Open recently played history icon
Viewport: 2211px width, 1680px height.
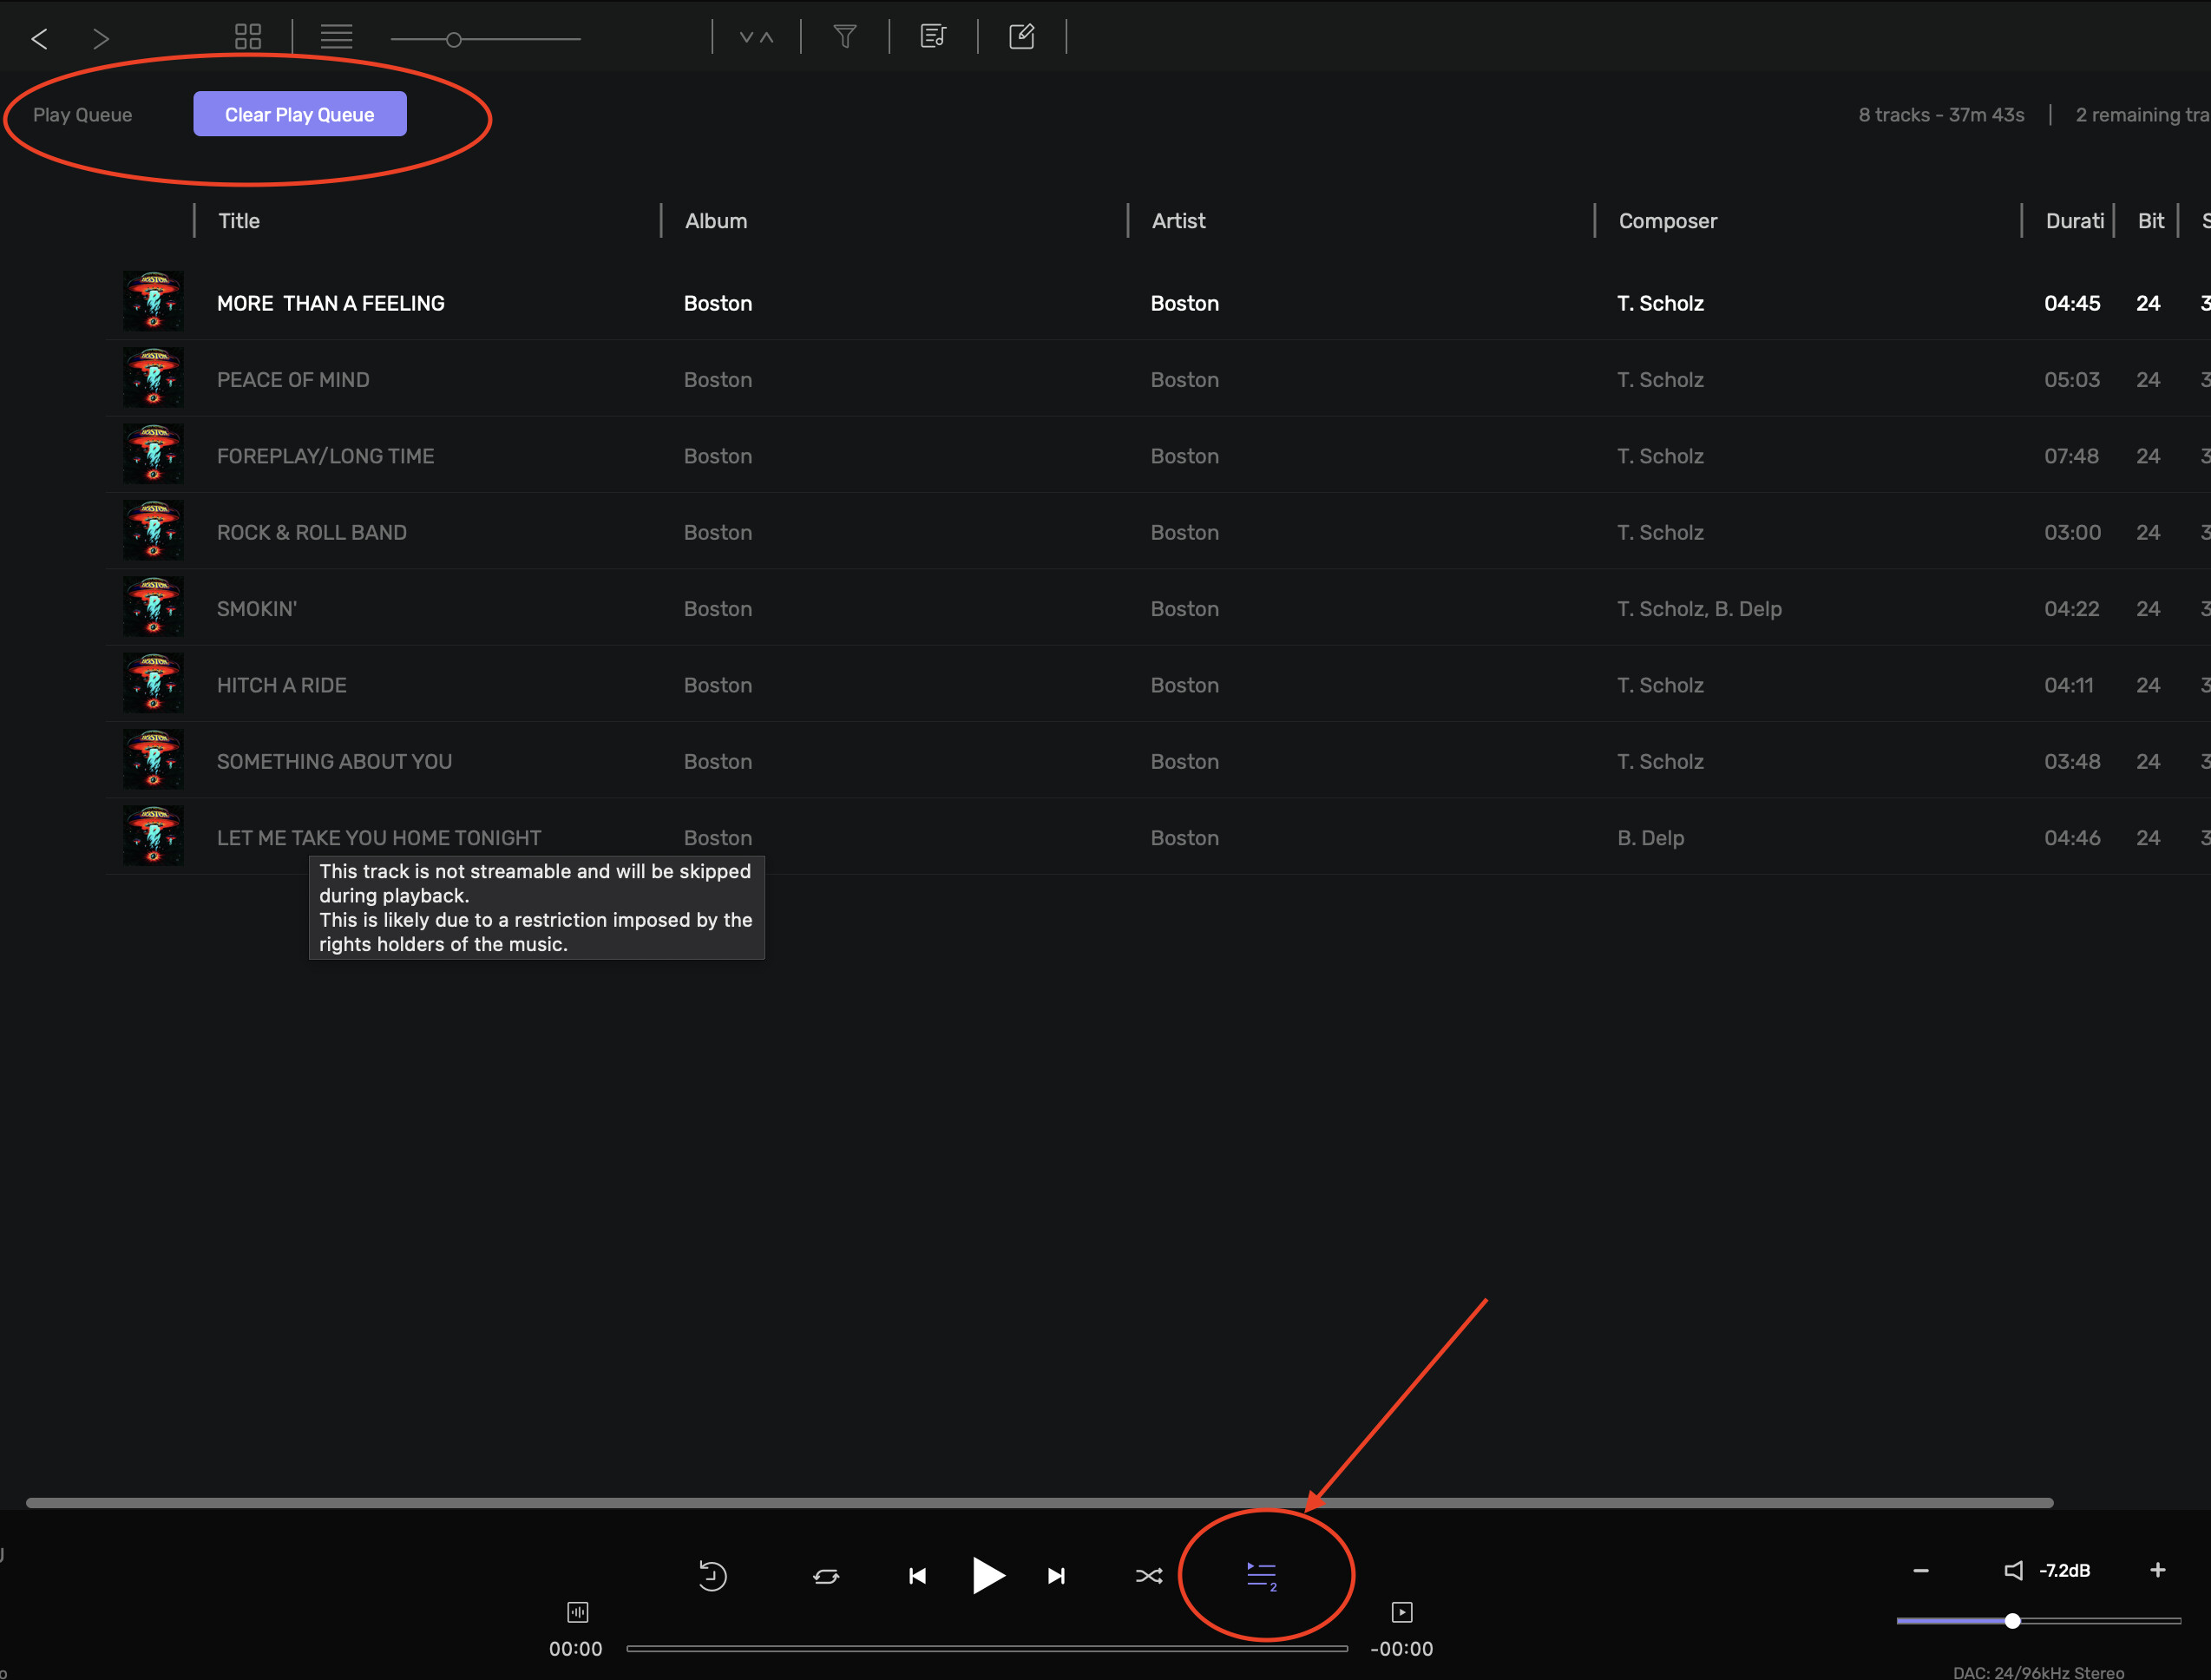[712, 1576]
